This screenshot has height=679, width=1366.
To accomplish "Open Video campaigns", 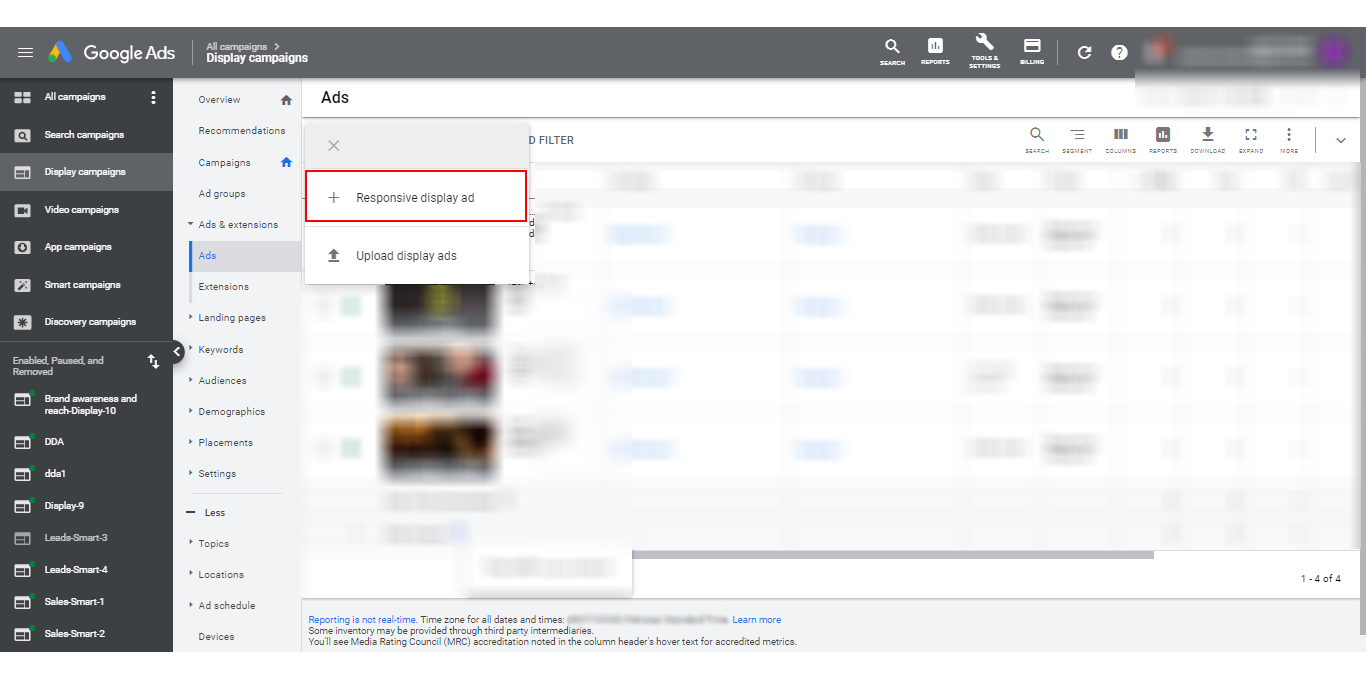I will point(81,210).
